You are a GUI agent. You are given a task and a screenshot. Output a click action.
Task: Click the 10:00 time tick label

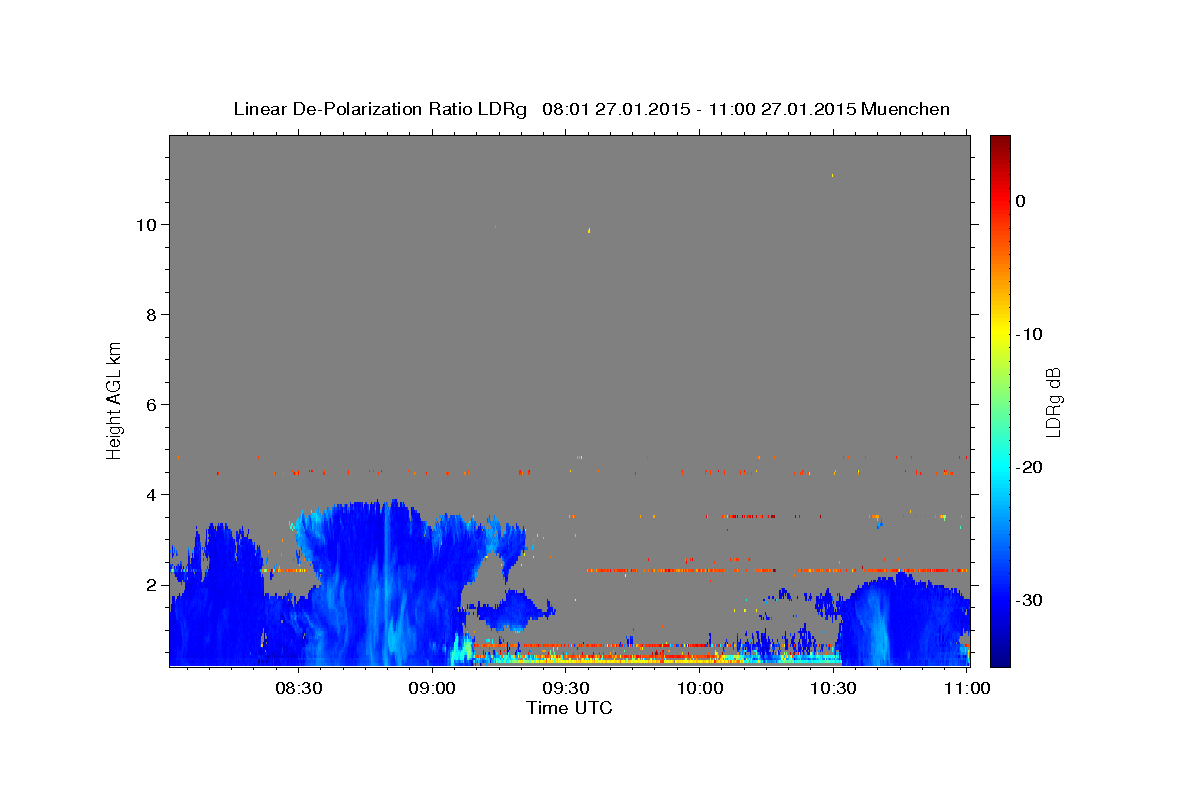coord(700,688)
